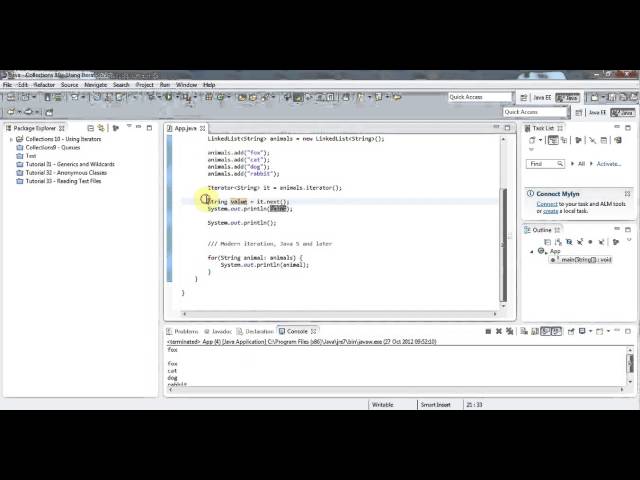640x480 pixels.
Task: Click Remove Launch icon in Console
Action: click(x=498, y=331)
